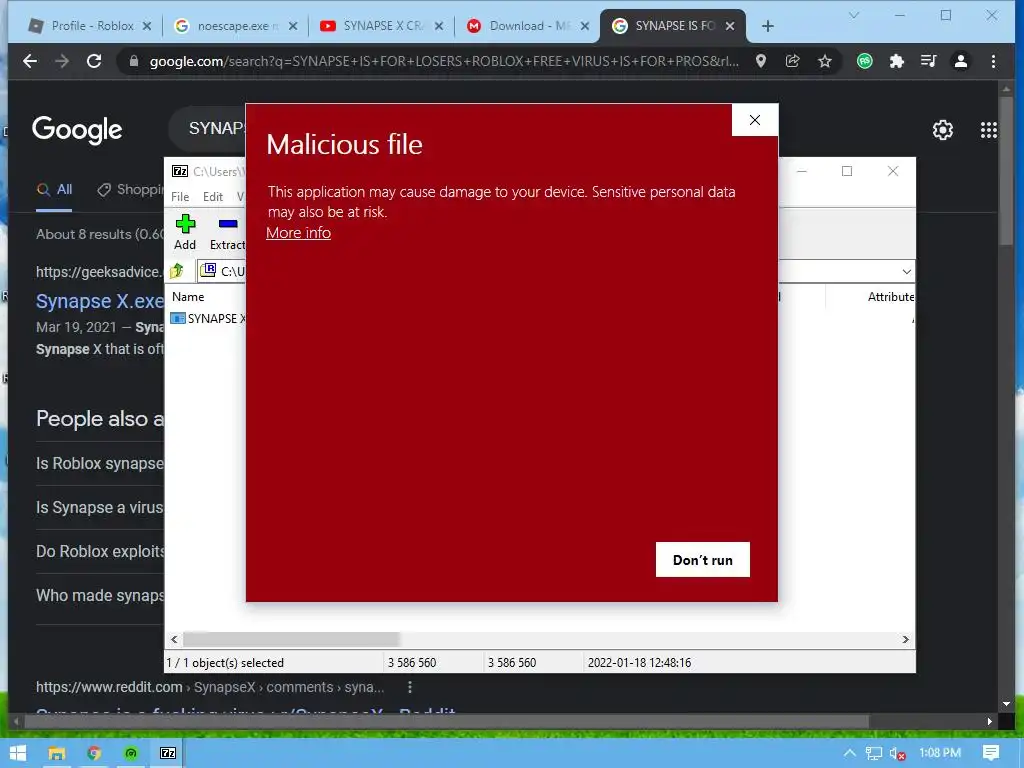
Task: Click the address bar URL
Action: click(x=444, y=61)
